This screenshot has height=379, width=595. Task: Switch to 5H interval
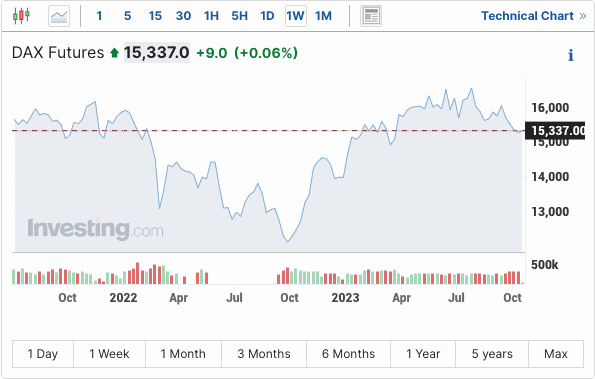239,16
